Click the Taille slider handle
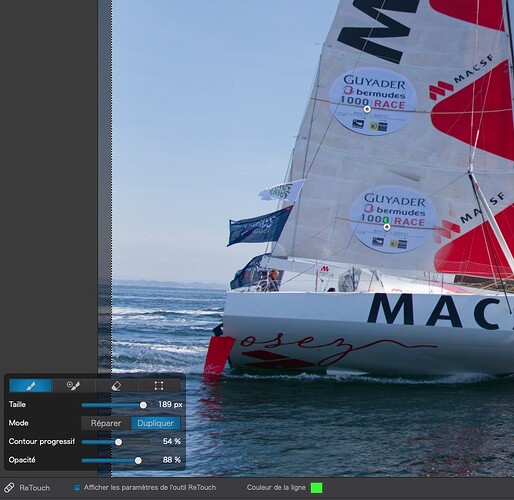This screenshot has width=514, height=500. pyautogui.click(x=143, y=405)
